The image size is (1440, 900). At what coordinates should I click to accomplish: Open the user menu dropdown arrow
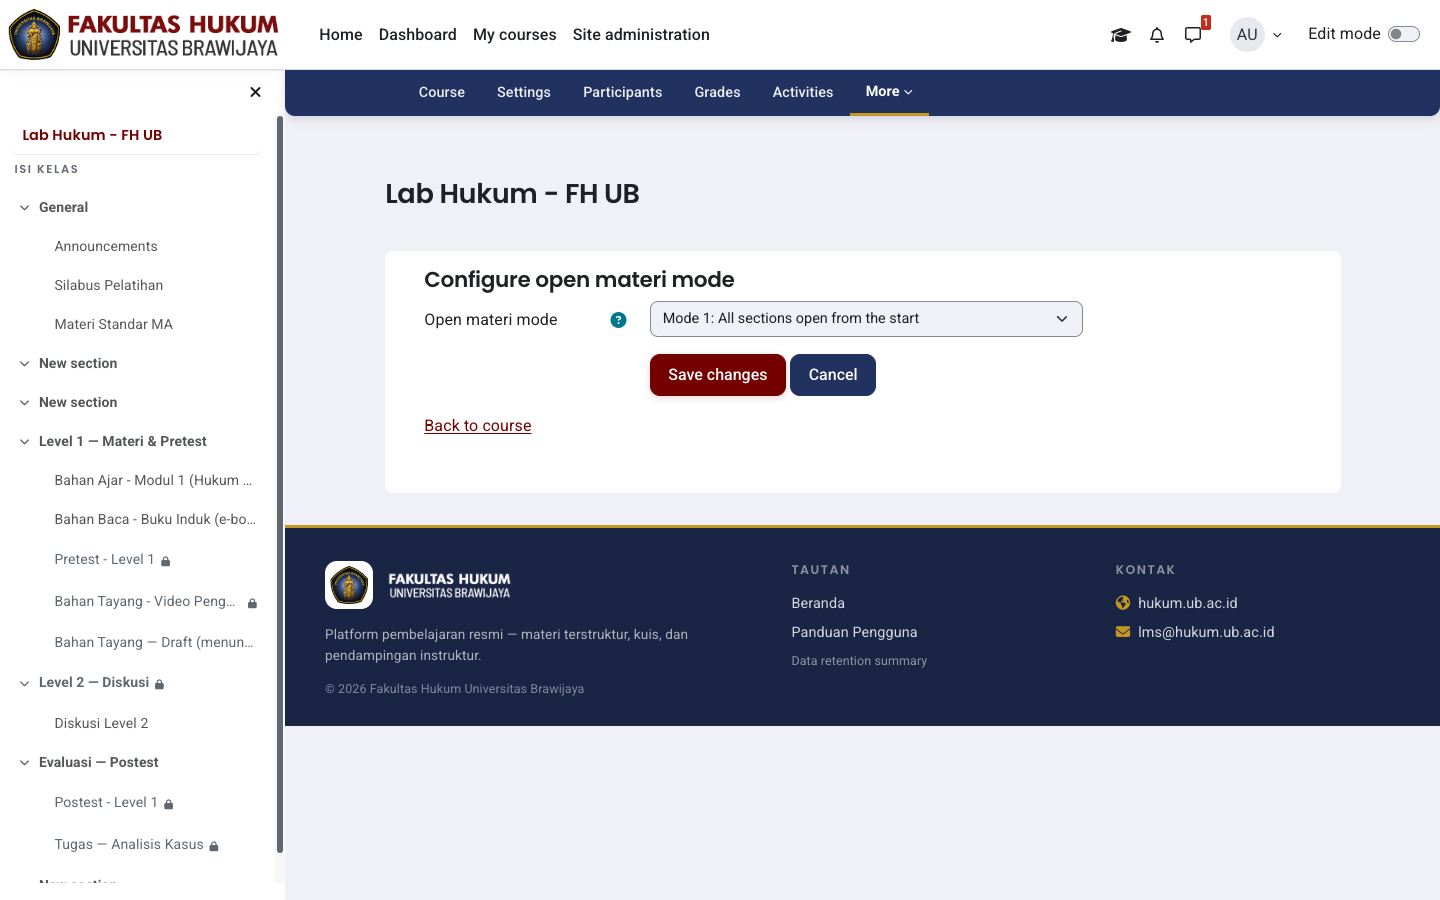pyautogui.click(x=1277, y=35)
